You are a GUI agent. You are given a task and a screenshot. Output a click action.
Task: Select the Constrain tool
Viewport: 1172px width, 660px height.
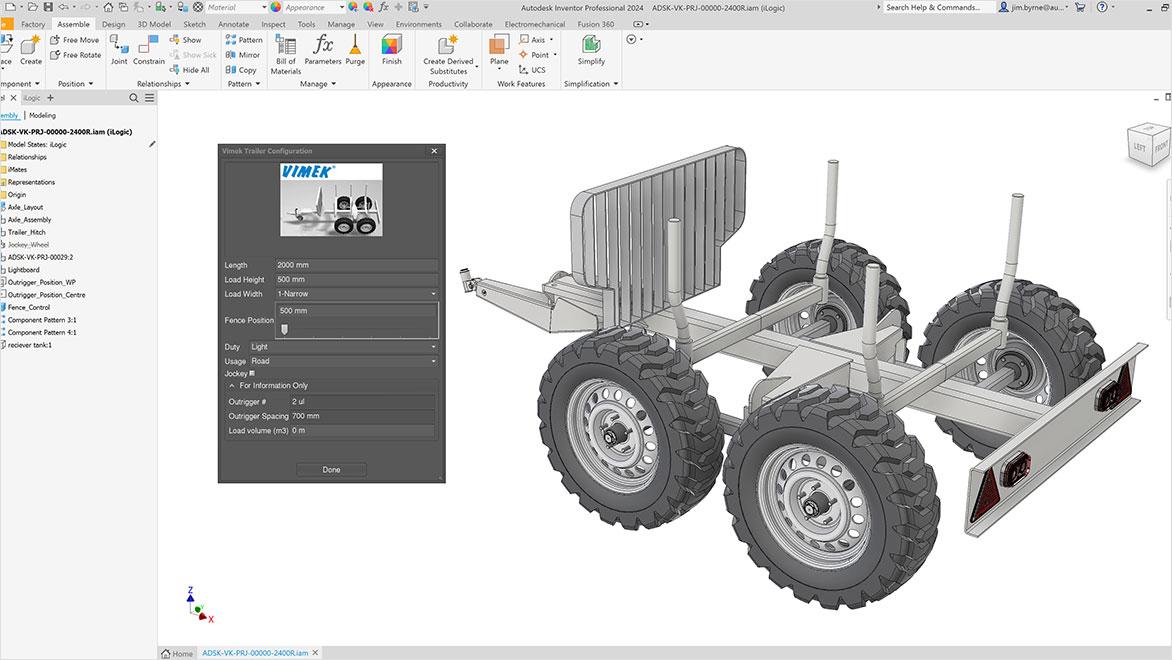pos(149,50)
